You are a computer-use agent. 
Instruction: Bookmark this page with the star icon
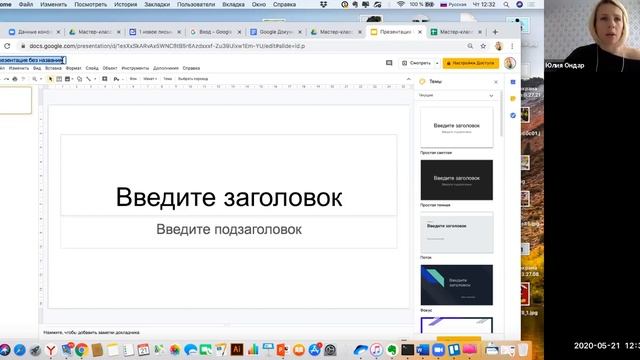[x=483, y=46]
